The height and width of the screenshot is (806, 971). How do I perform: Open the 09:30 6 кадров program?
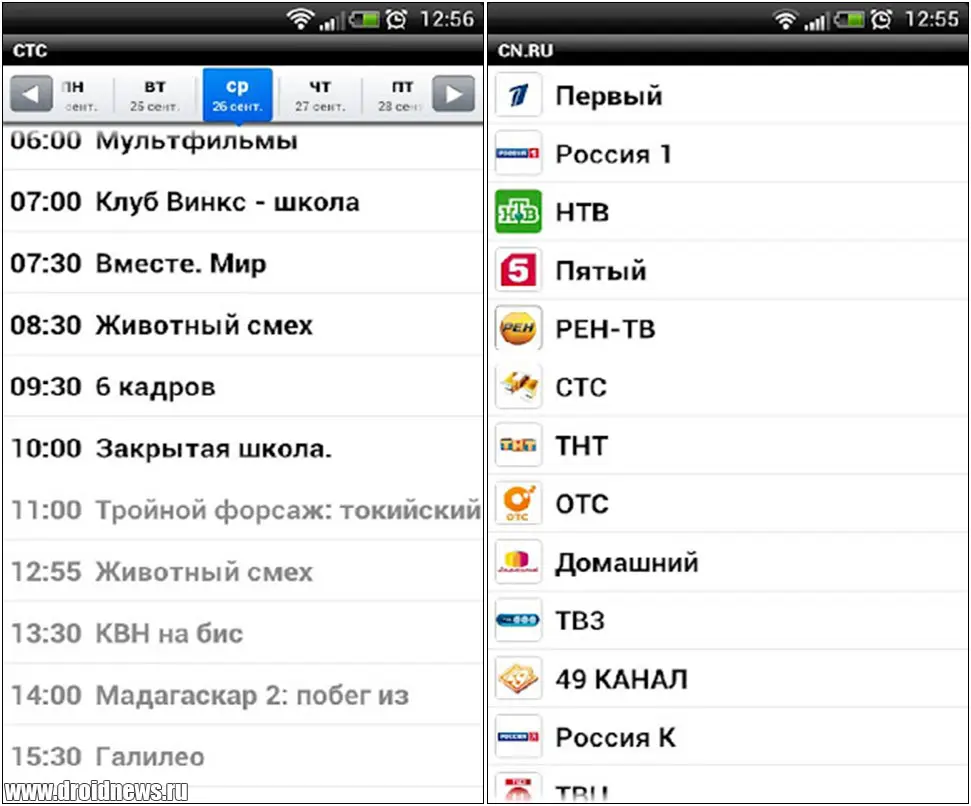pyautogui.click(x=243, y=387)
